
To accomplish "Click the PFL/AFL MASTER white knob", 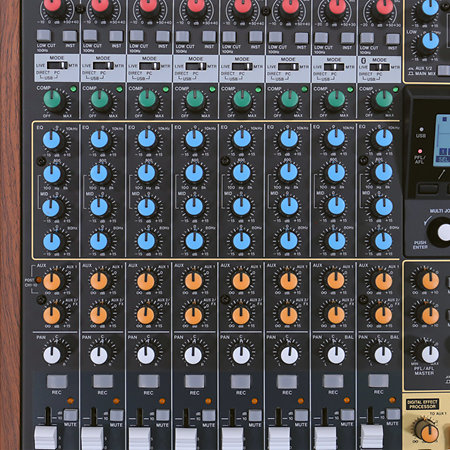I will coord(430,355).
